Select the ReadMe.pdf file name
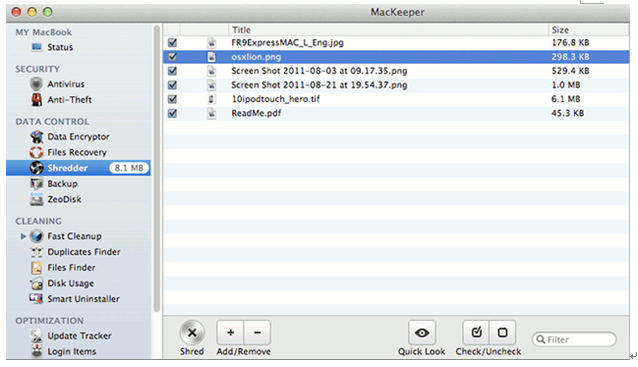 point(256,113)
